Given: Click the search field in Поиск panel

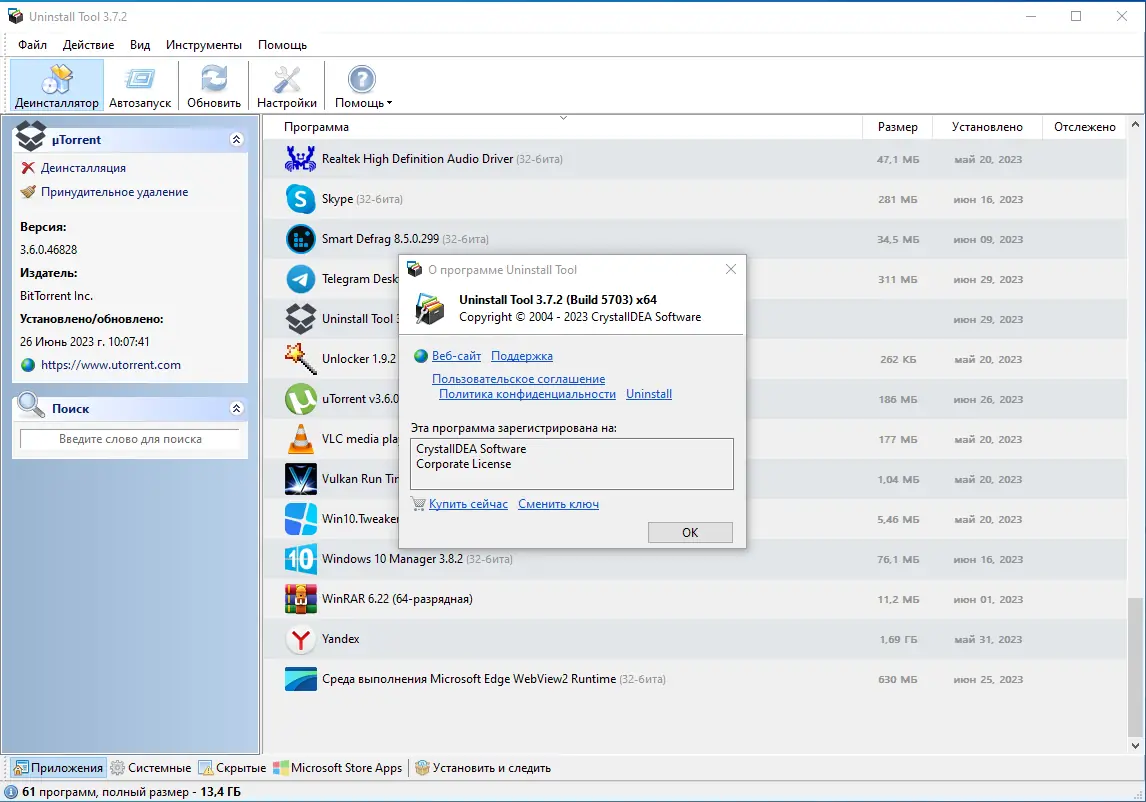Looking at the screenshot, I should point(130,439).
